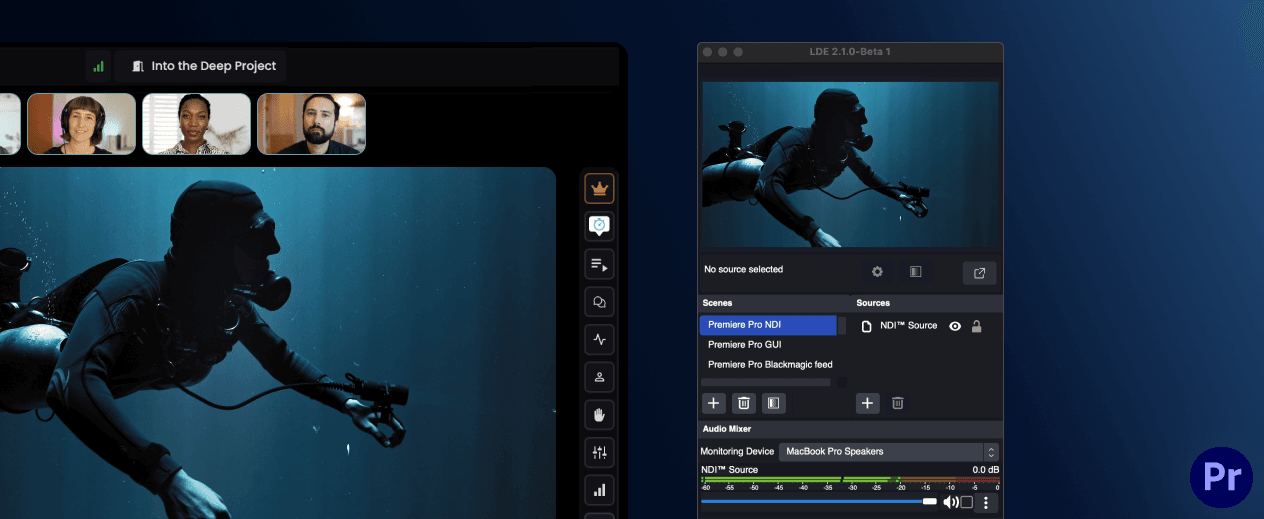Click the crown icon in sidebar
This screenshot has width=1264, height=519.
click(599, 188)
